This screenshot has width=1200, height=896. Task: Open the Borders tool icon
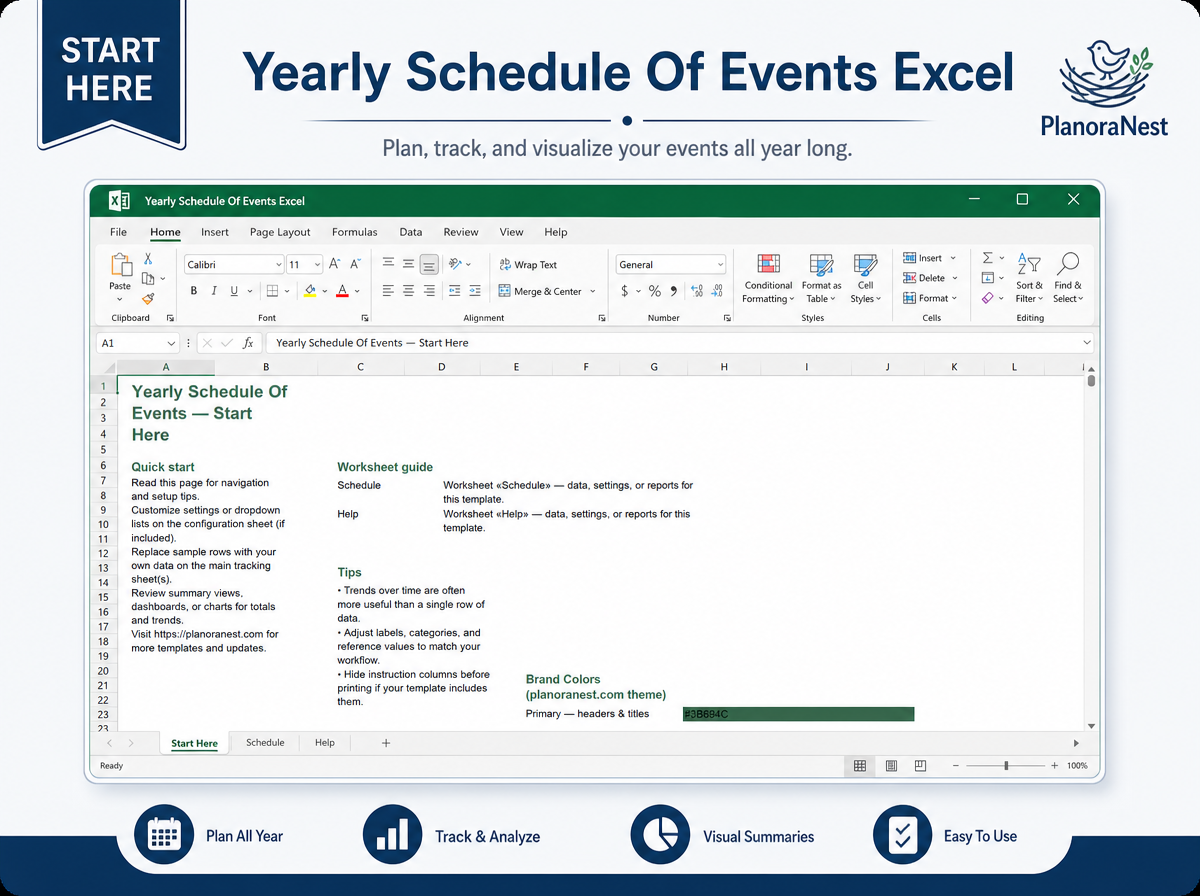coord(271,291)
